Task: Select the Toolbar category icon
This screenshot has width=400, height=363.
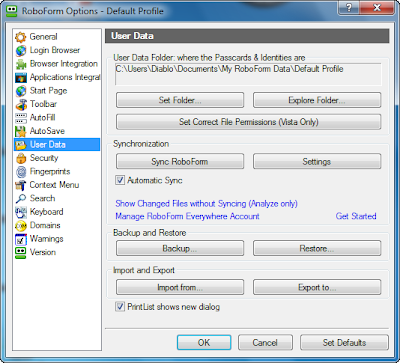Action: click(21, 104)
